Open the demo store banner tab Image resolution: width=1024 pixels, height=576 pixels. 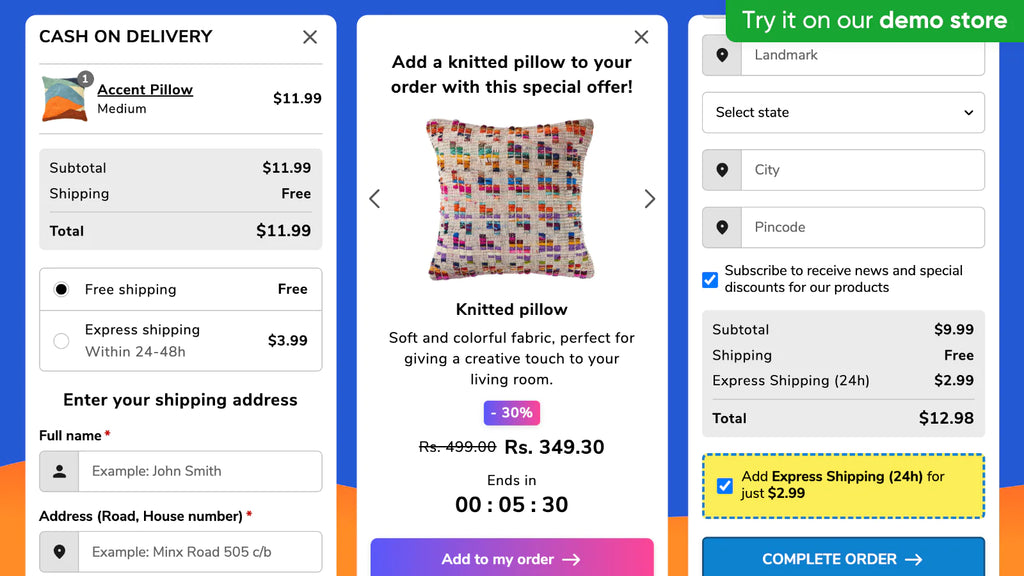click(874, 20)
